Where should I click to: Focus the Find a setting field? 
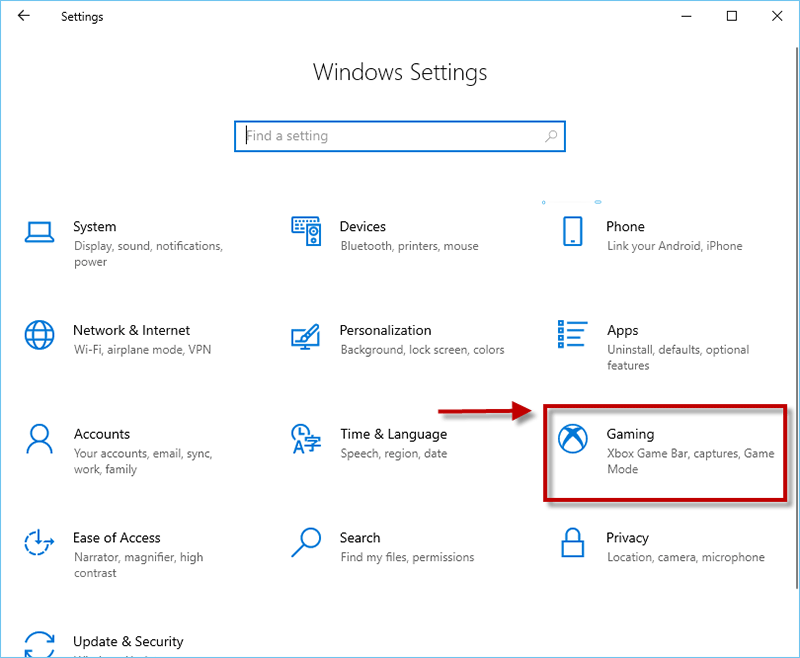[399, 136]
